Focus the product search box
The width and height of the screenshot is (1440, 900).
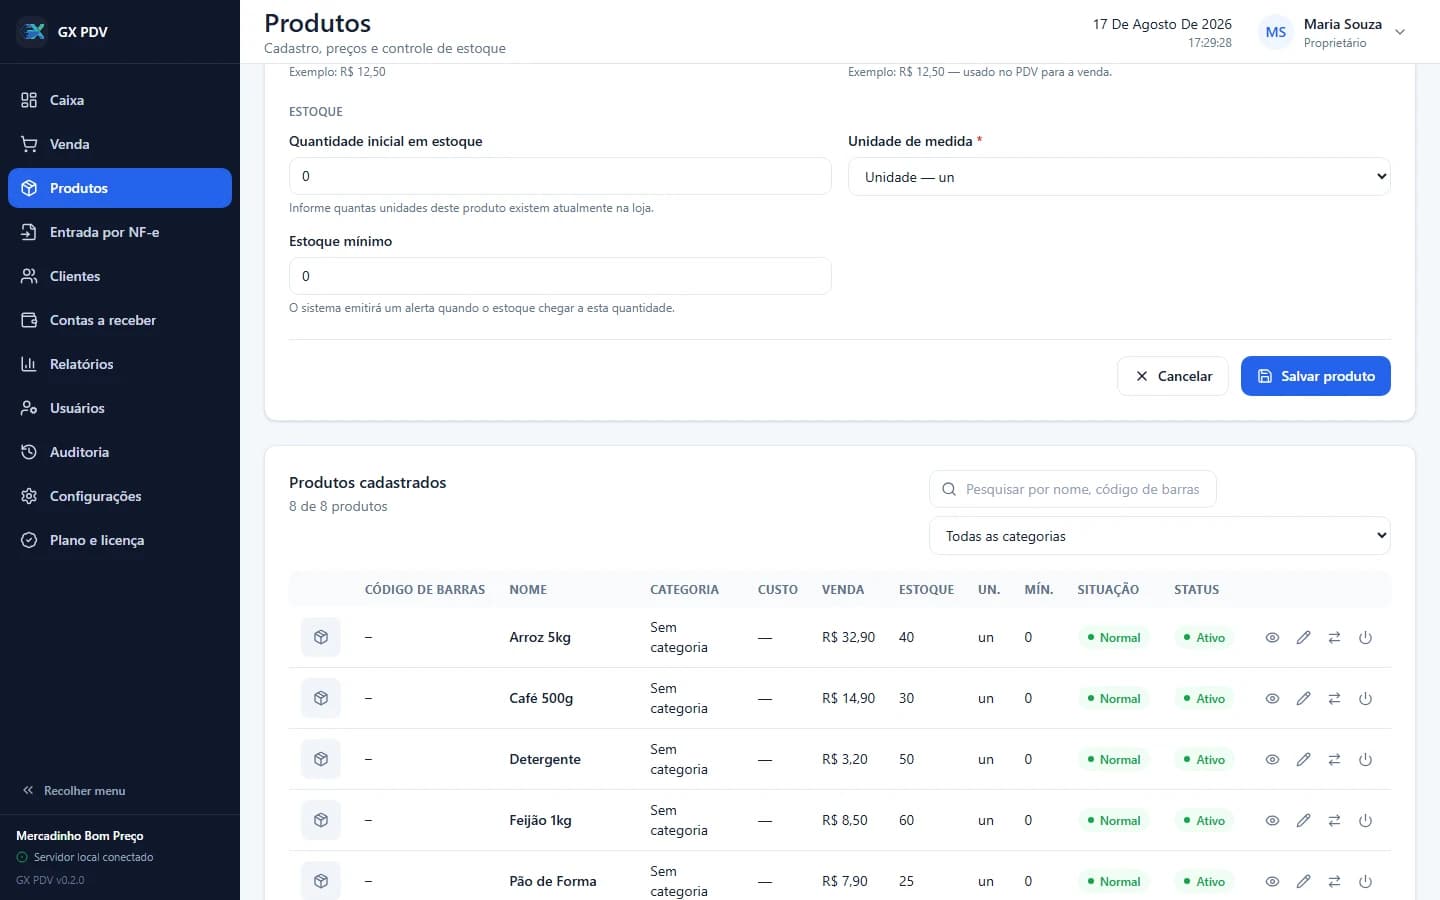pos(1073,489)
